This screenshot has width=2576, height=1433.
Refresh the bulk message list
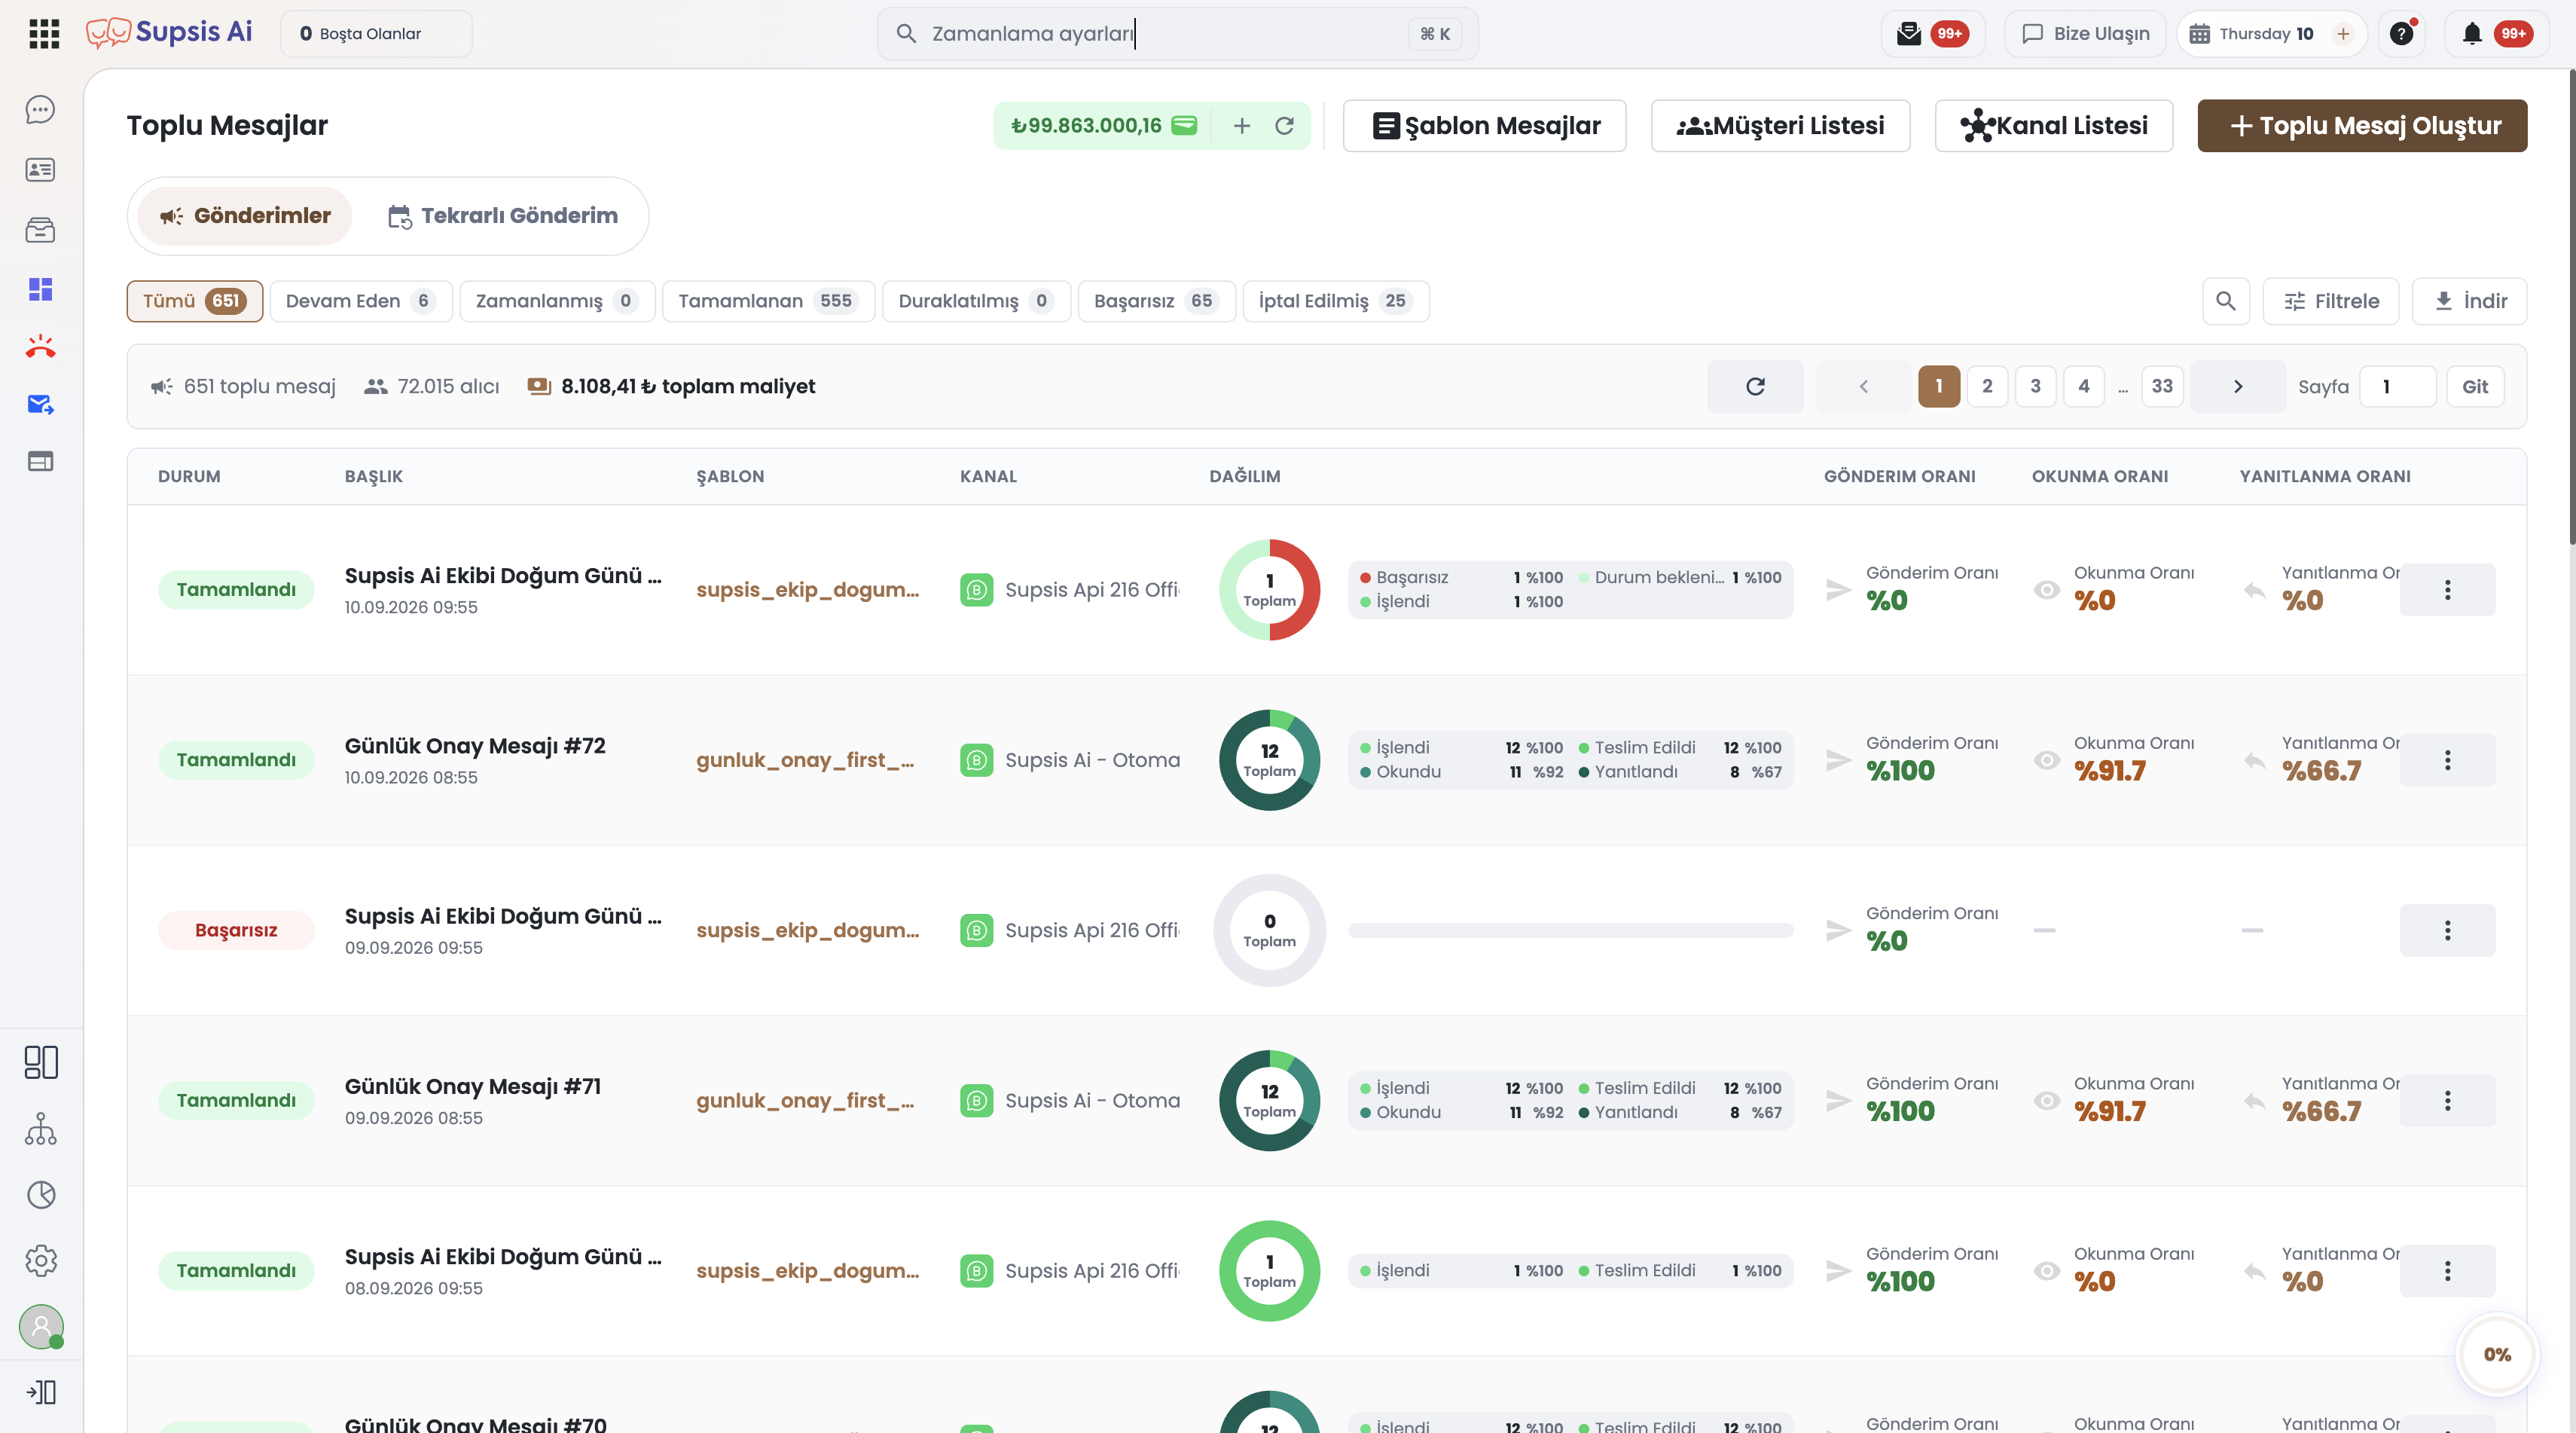(1755, 386)
